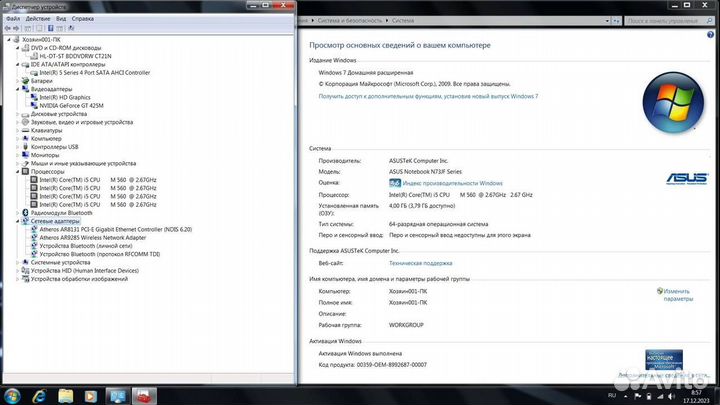Select Atheros AR8131 PCI-E Gigabit Ethernet Controller
720x405 pixels.
(116, 229)
